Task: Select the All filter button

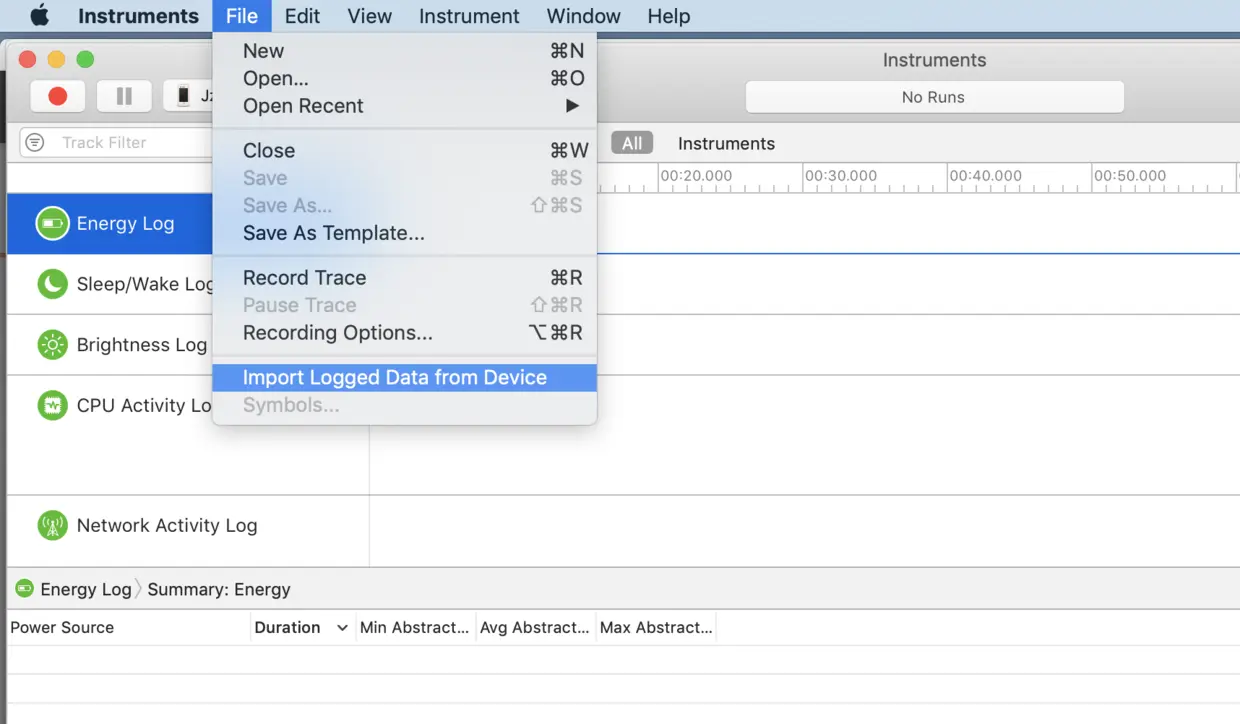Action: coord(632,143)
